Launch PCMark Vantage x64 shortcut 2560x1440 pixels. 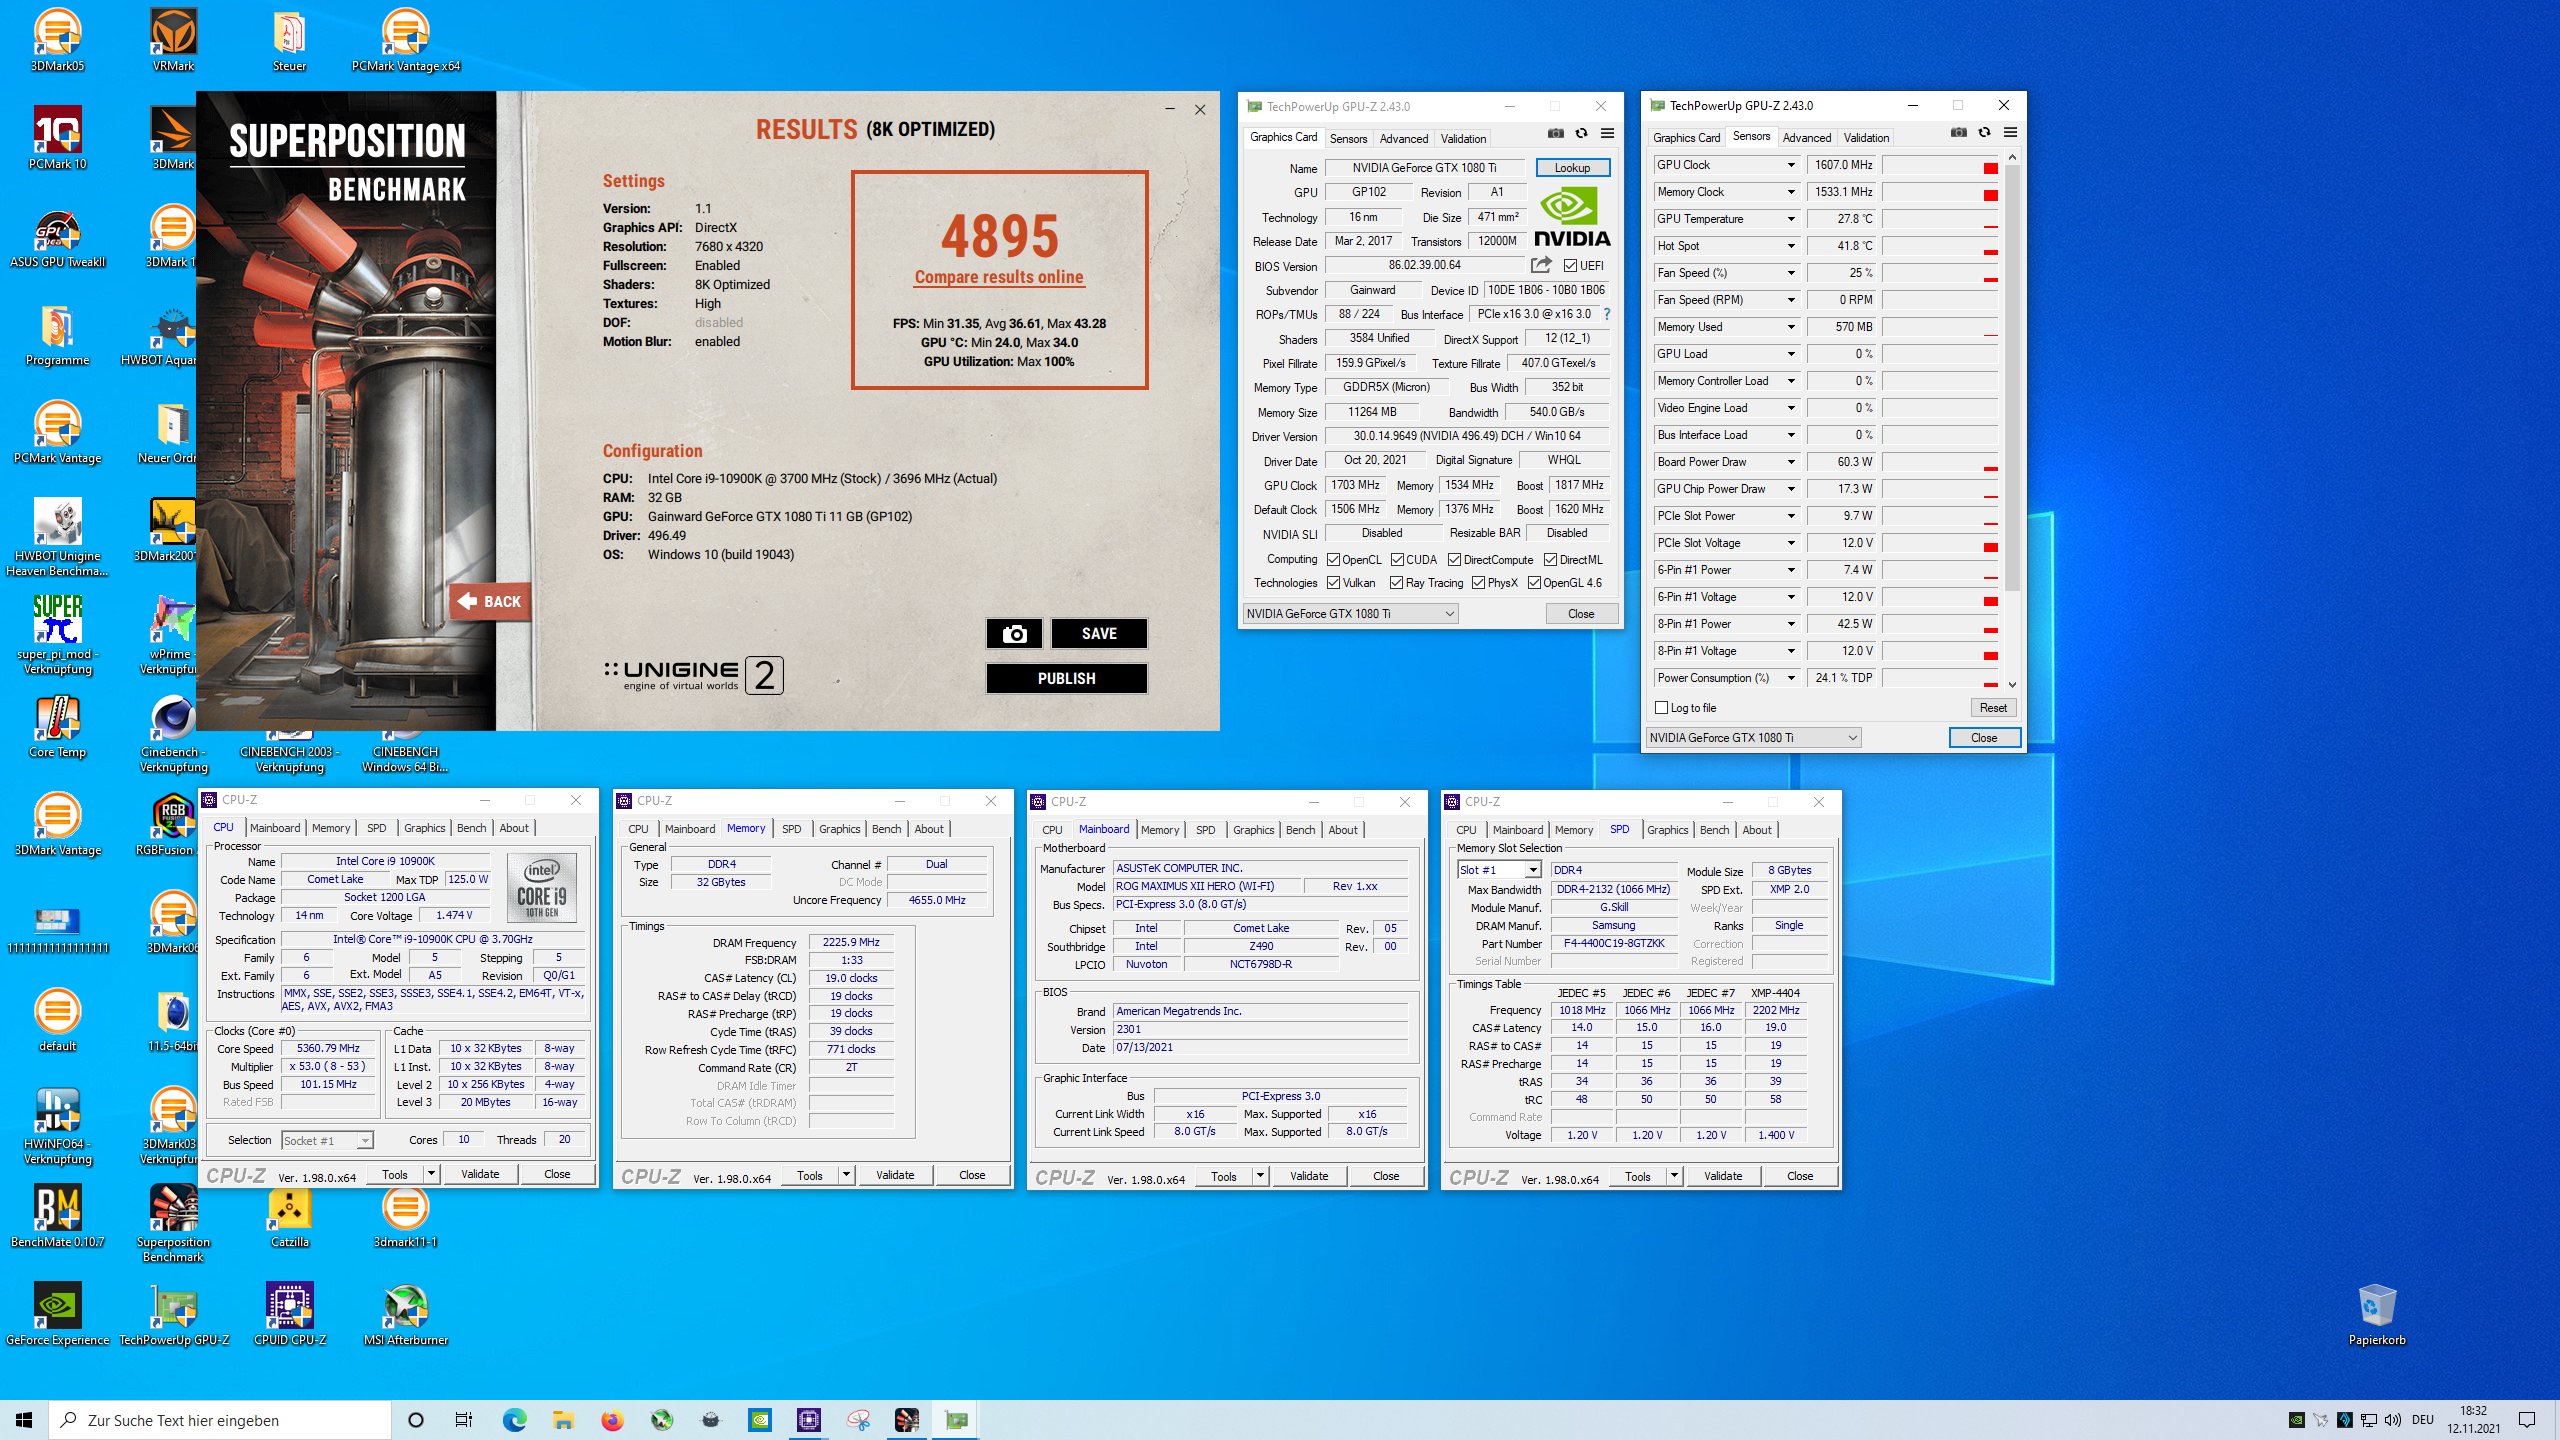406,40
